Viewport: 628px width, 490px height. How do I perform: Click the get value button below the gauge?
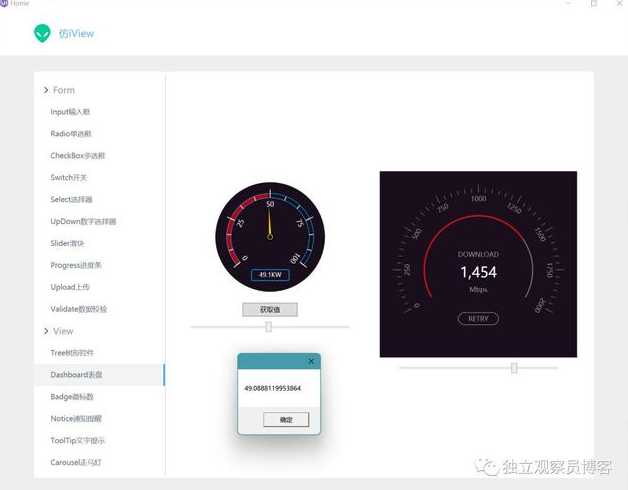pyautogui.click(x=270, y=309)
